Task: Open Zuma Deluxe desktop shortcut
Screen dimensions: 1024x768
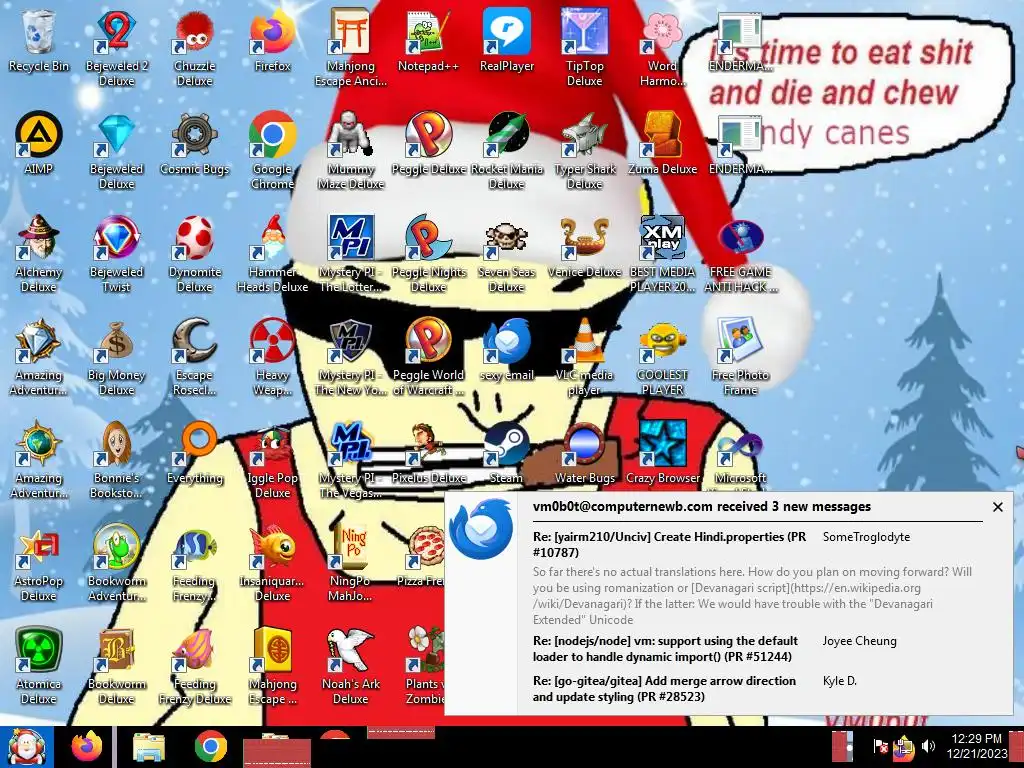Action: pyautogui.click(x=662, y=143)
